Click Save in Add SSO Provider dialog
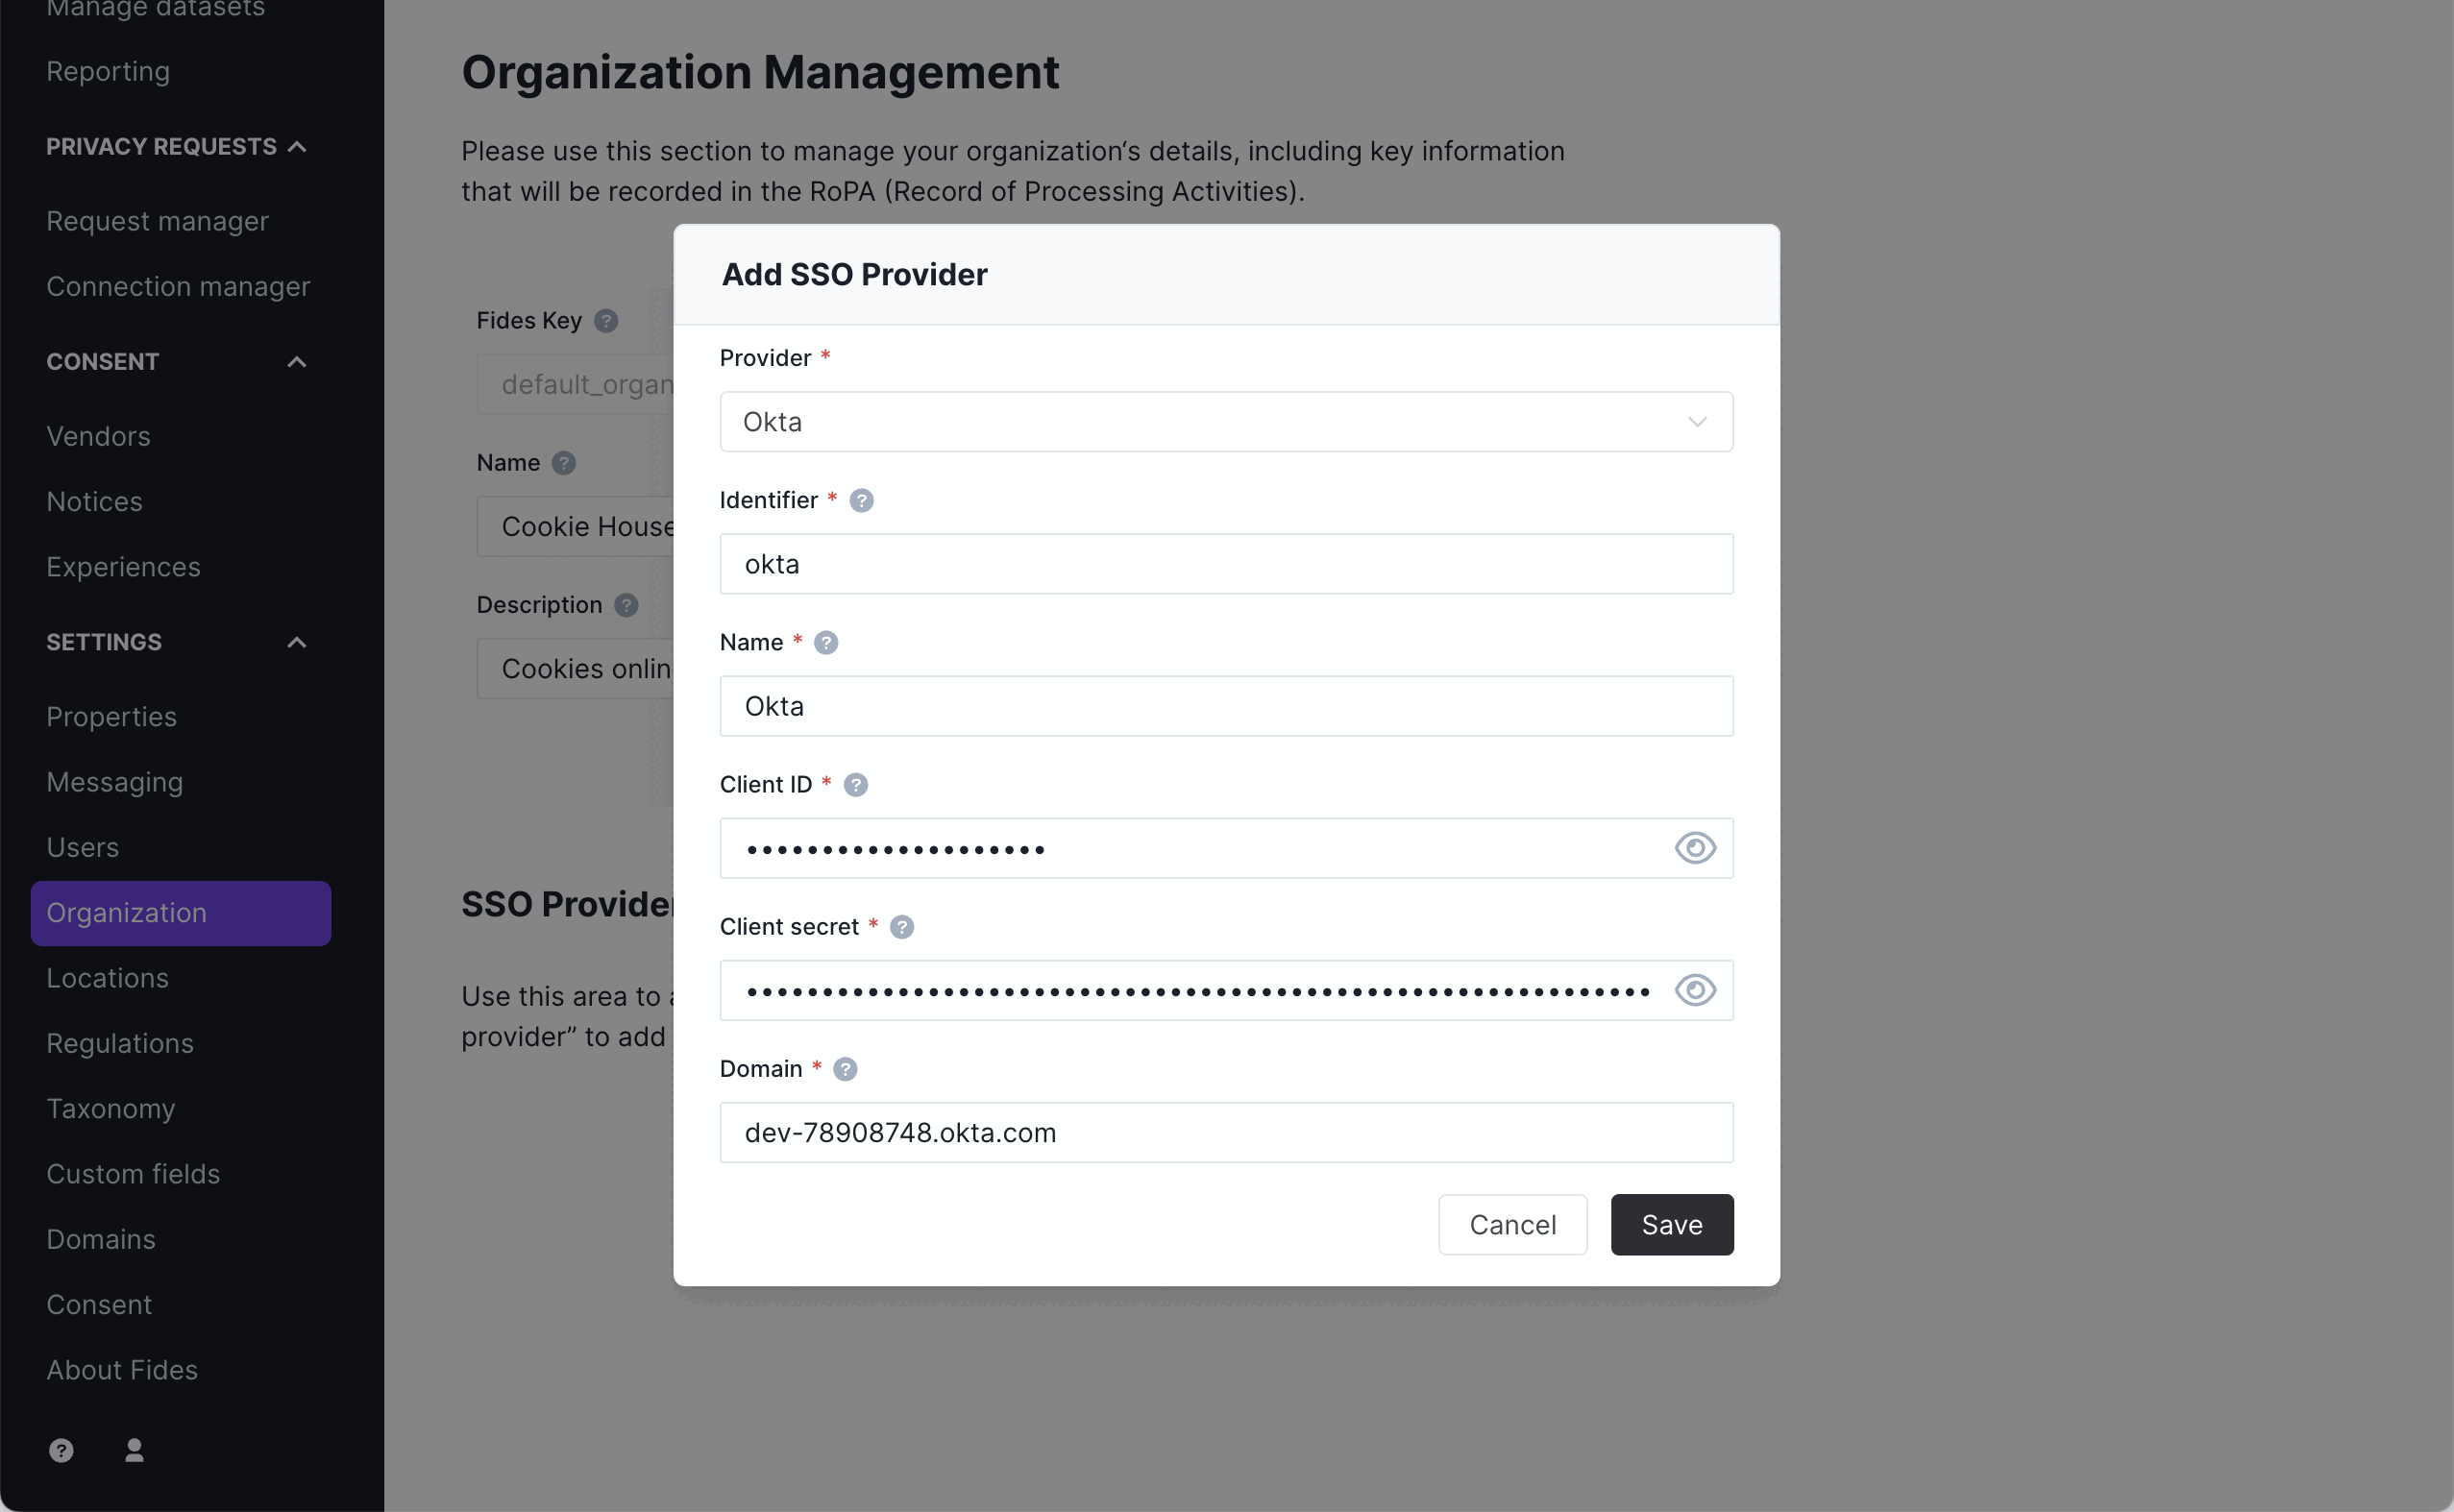The width and height of the screenshot is (2454, 1512). (x=1672, y=1225)
